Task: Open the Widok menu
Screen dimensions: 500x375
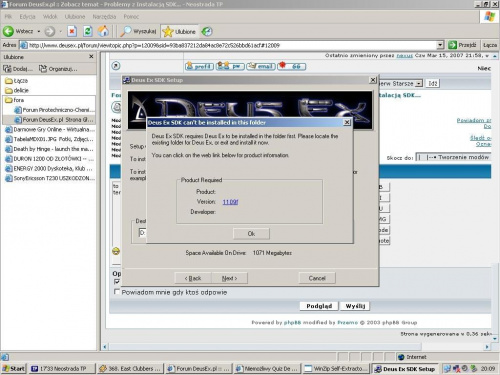Action: coord(50,17)
